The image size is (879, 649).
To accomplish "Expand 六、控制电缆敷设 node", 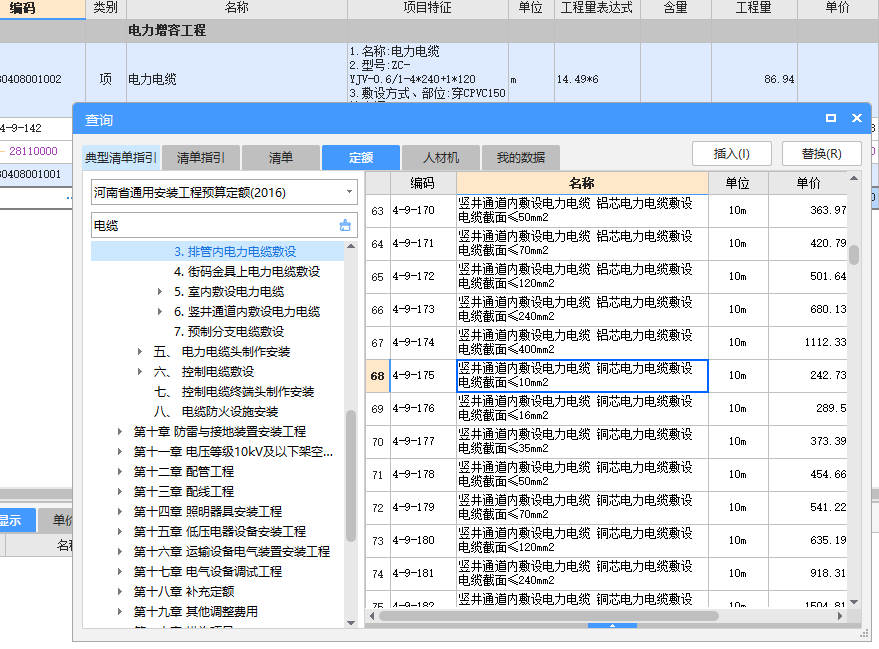I will click(140, 372).
